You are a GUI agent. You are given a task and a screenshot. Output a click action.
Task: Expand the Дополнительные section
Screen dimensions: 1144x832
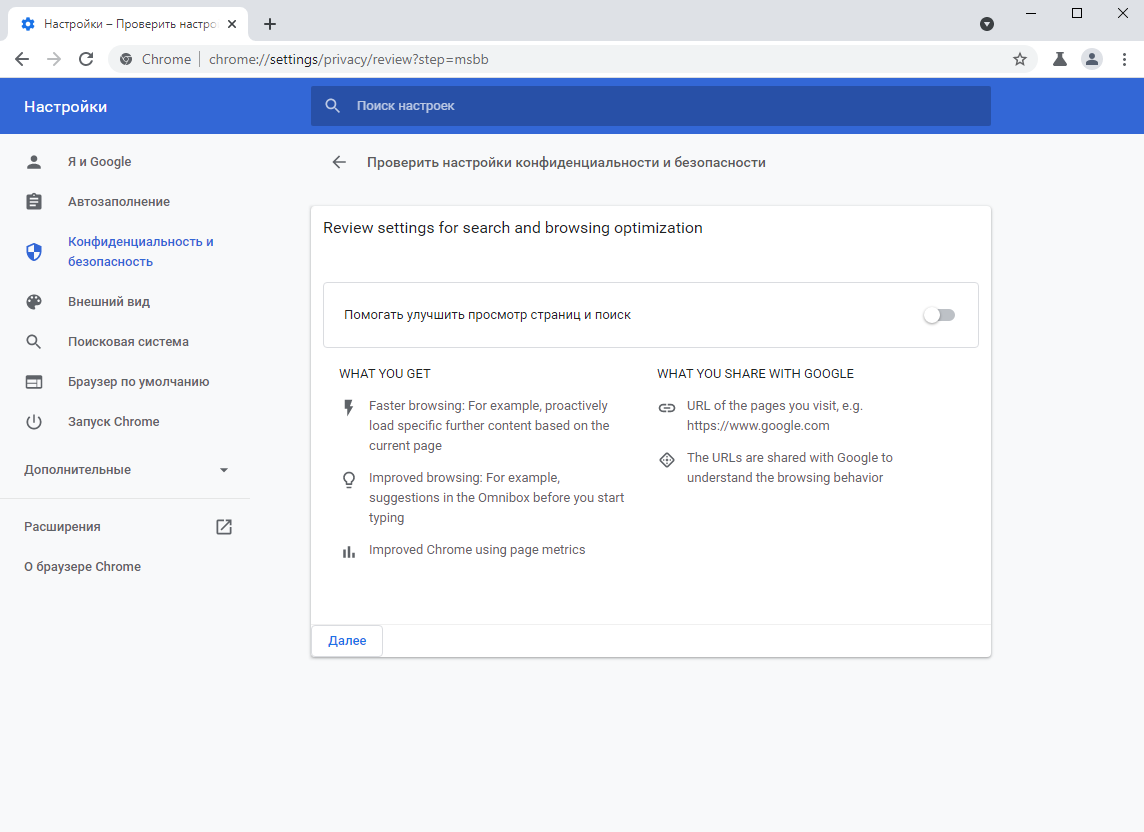127,470
